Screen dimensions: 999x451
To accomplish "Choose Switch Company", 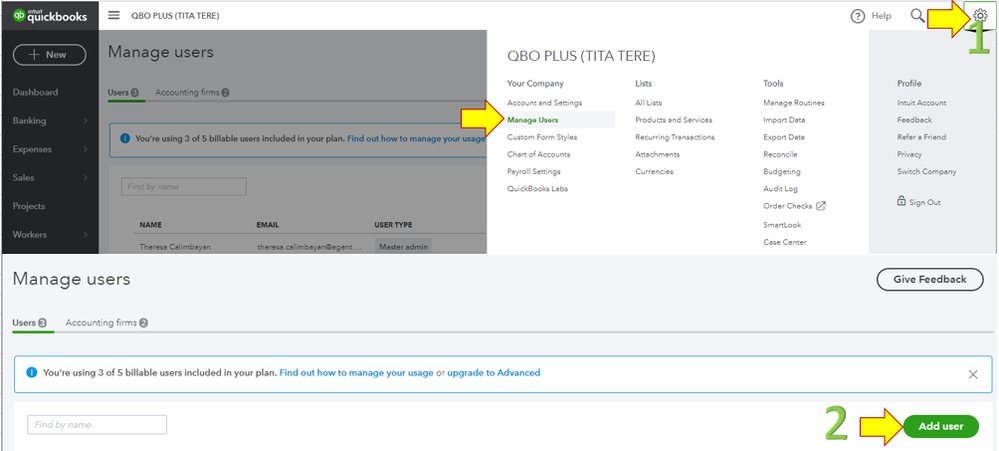I will (x=927, y=171).
